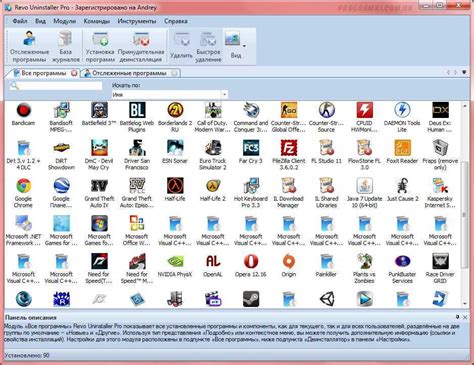This screenshot has height=365, width=474.
Task: Open the База журналов toolbar icon
Action: click(66, 46)
